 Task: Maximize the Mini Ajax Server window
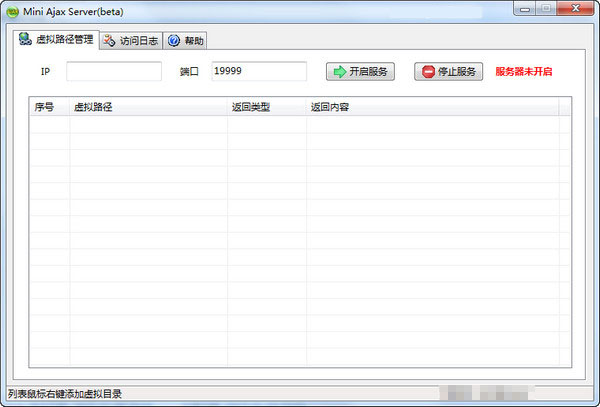[x=546, y=9]
